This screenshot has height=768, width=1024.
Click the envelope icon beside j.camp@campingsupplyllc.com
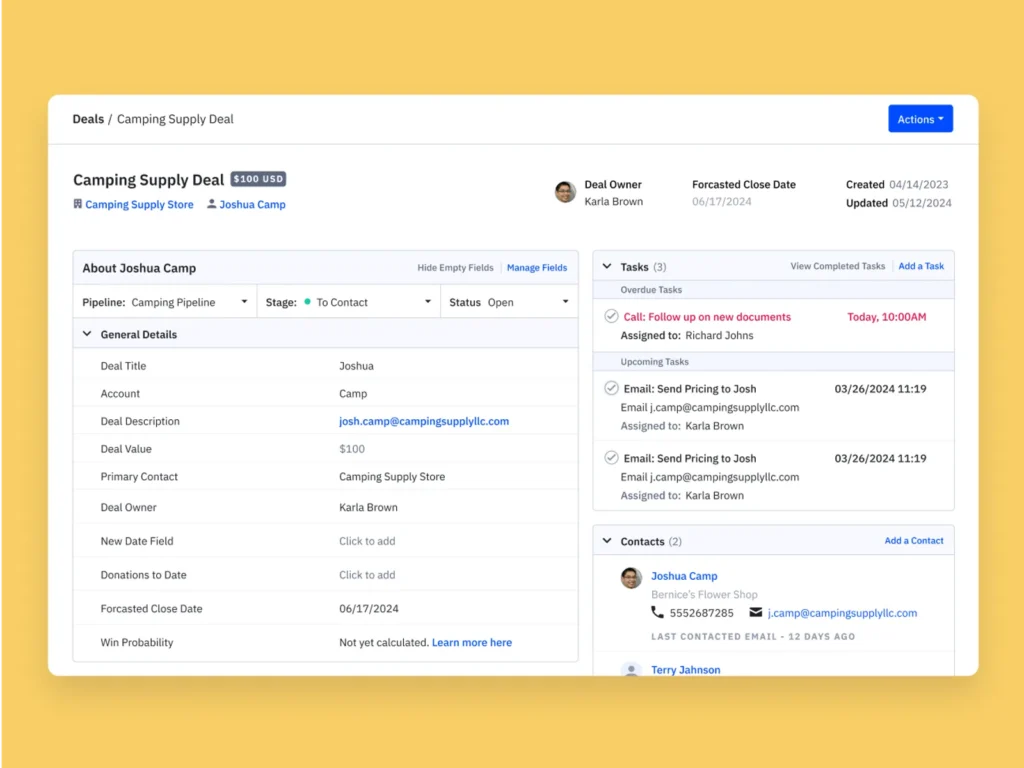point(757,613)
